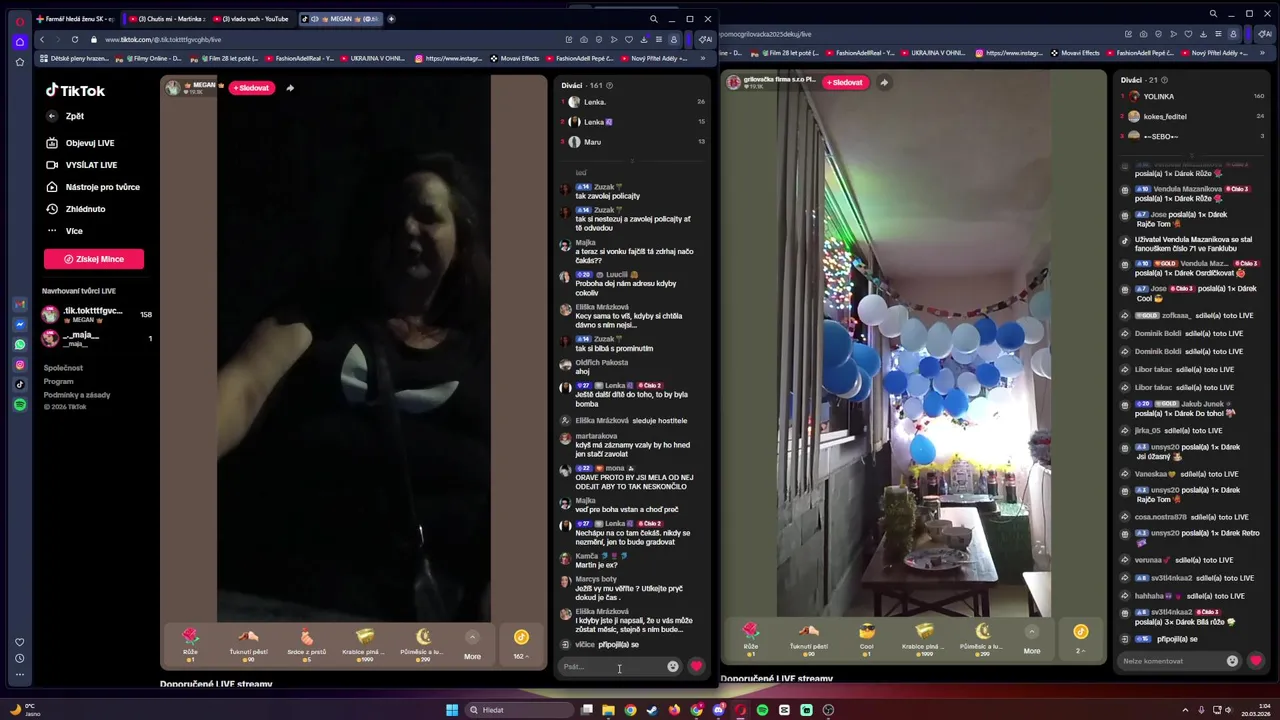This screenshot has width=1280, height=720.
Task: Open the Diváci 161 info icon
Action: [609, 86]
